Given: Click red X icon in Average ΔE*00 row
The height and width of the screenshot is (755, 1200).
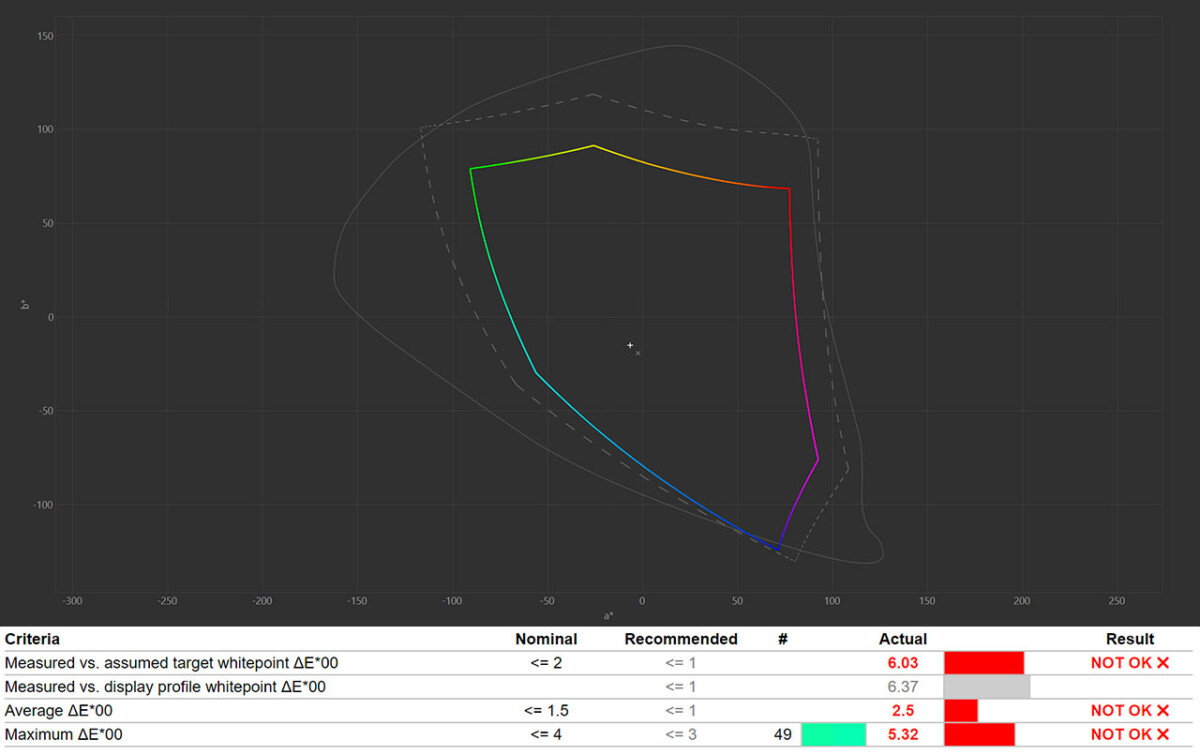Looking at the screenshot, I should (x=1163, y=711).
